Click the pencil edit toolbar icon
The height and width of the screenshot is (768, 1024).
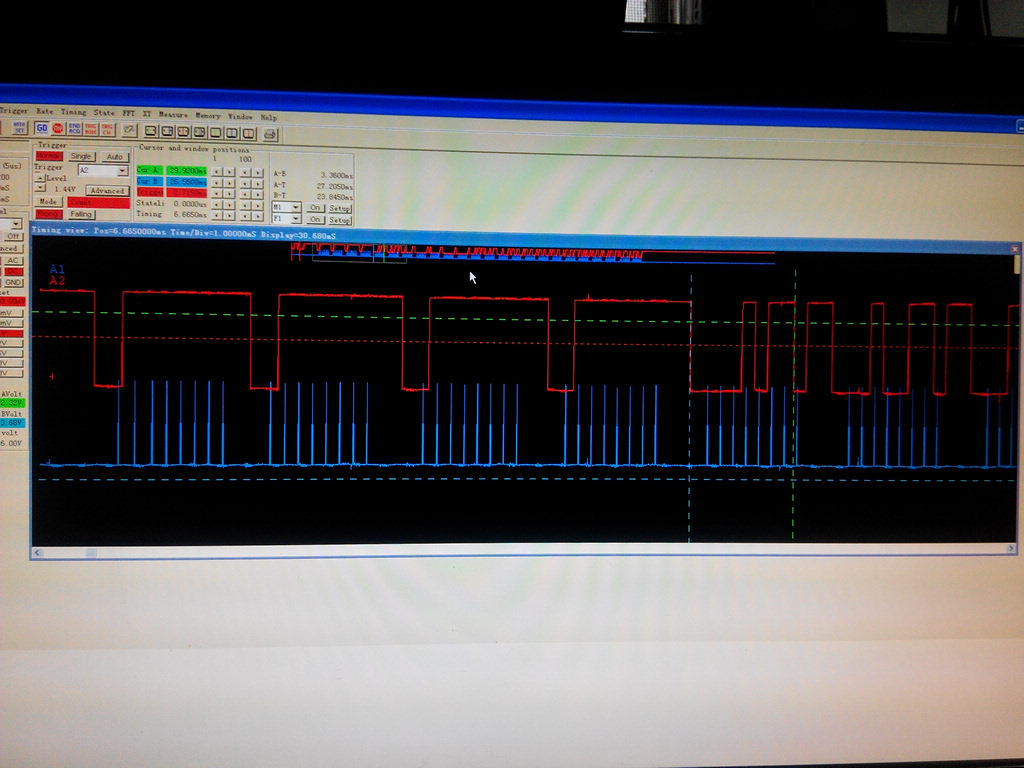pos(130,131)
